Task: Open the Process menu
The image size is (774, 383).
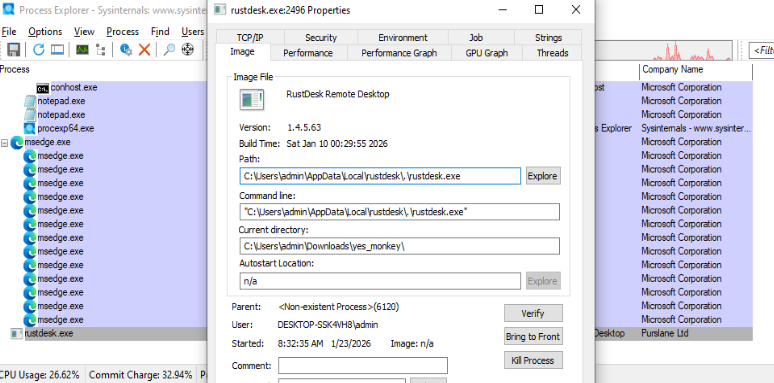Action: pos(122,32)
